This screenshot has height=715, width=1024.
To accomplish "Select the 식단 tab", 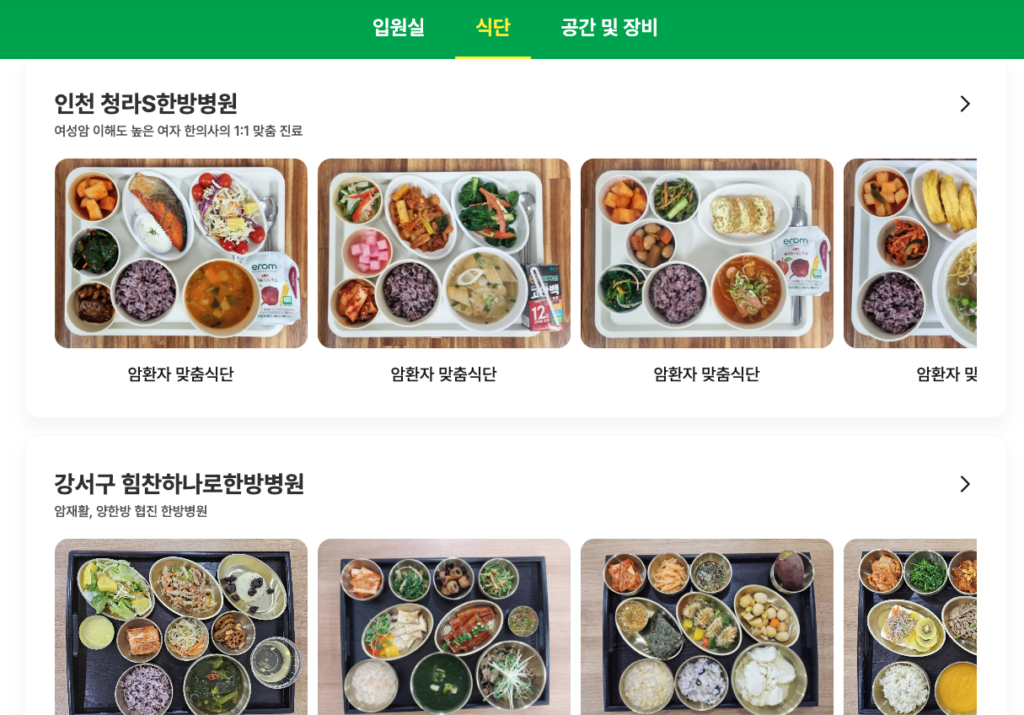I will click(493, 27).
